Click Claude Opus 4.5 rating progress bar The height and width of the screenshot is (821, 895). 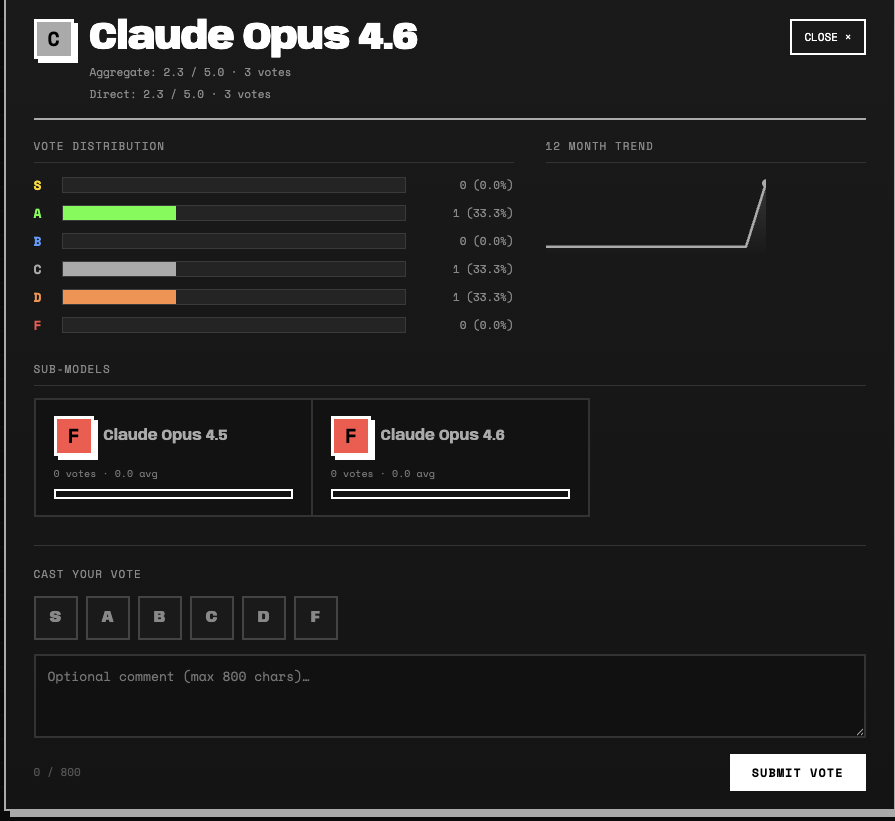point(174,494)
